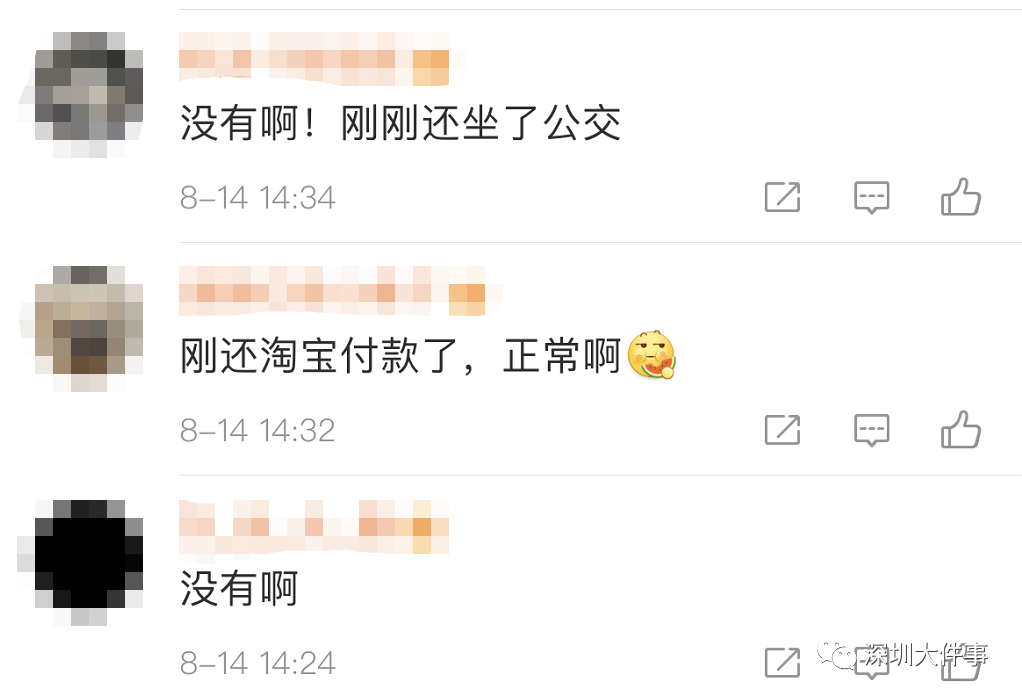This screenshot has height=700, width=1022.
Task: Open the black avatar of third commenter
Action: (x=89, y=562)
